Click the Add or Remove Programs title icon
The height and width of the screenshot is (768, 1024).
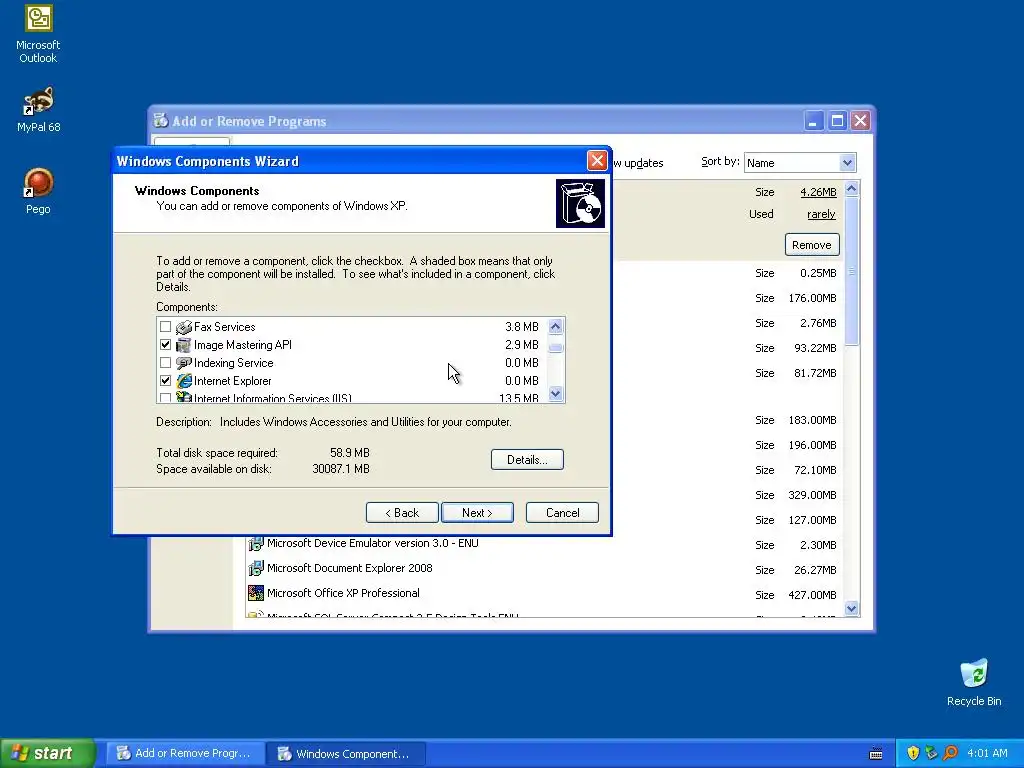(161, 121)
